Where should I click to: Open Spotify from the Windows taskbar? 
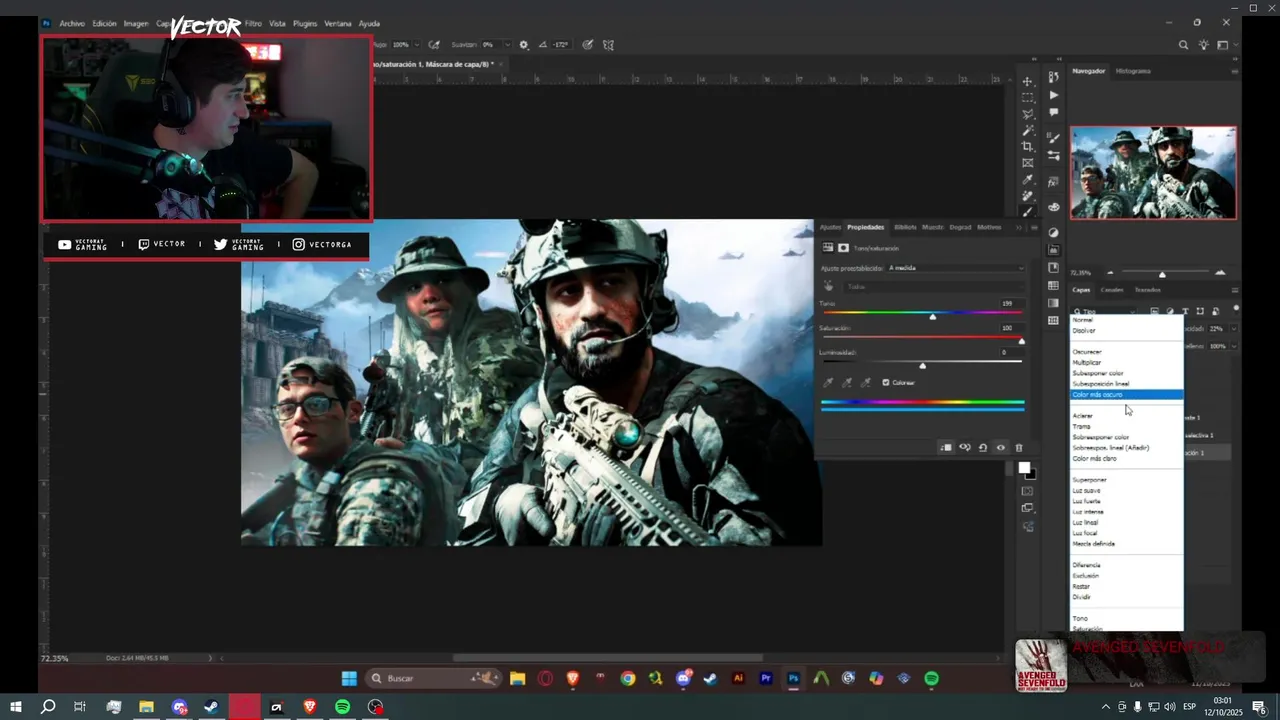(342, 707)
